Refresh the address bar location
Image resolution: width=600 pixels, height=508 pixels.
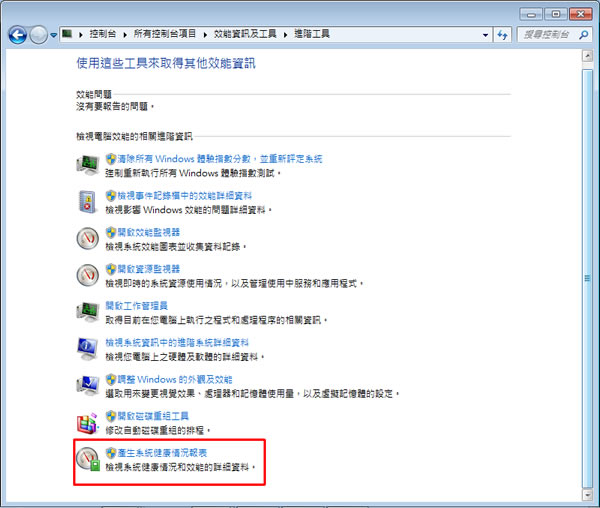pos(502,35)
